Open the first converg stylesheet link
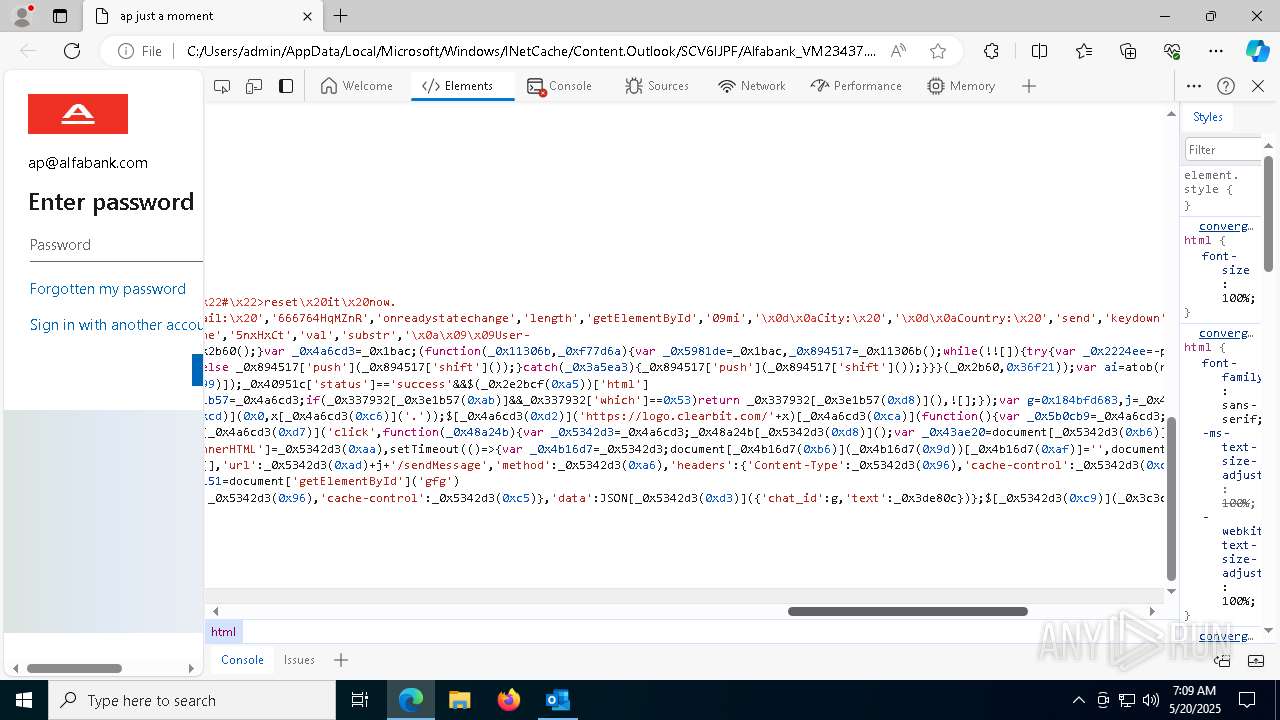The height and width of the screenshot is (720, 1280). pos(1226,226)
